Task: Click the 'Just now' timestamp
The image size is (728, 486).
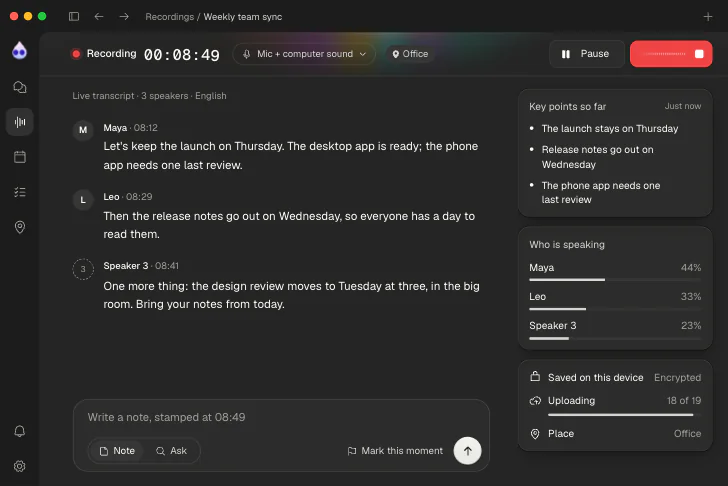Action: pyautogui.click(x=682, y=106)
